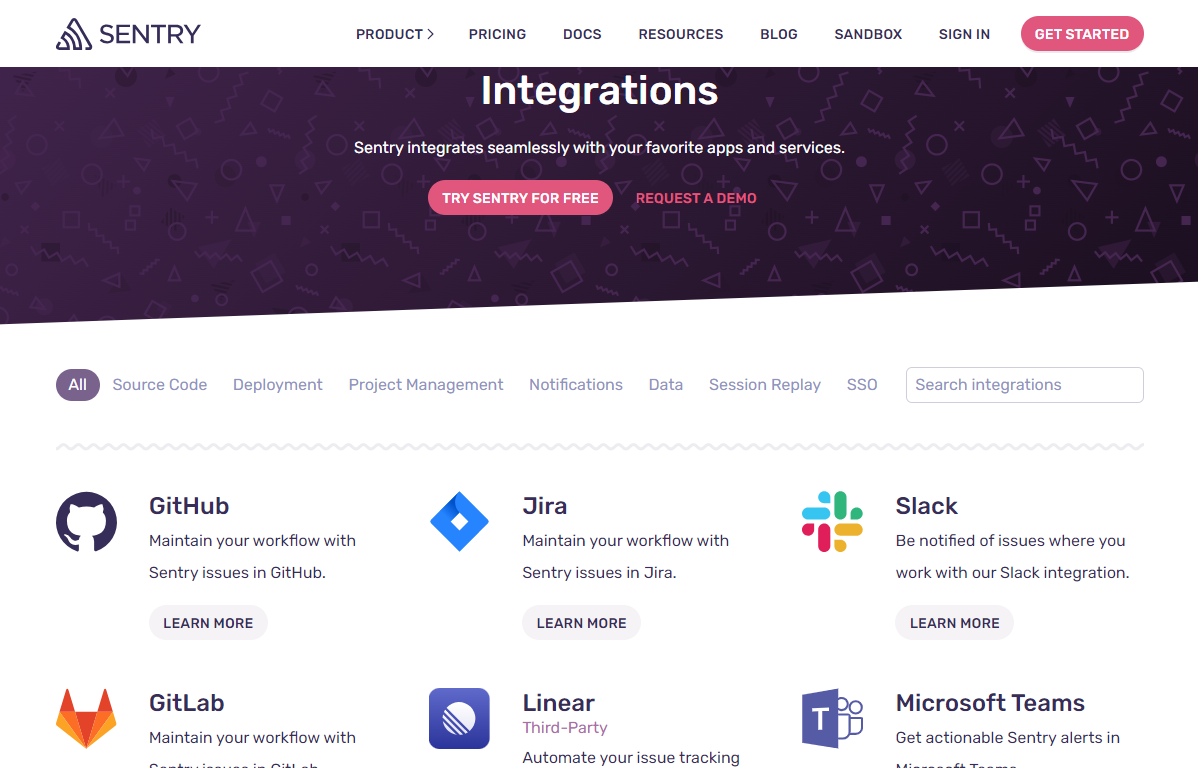Click the Third-Party label under Linear

565,727
